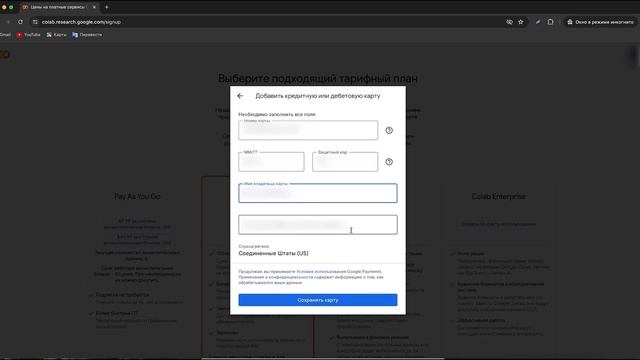This screenshot has width=640, height=360.
Task: Open the YouTube bookmark
Action: [29, 35]
